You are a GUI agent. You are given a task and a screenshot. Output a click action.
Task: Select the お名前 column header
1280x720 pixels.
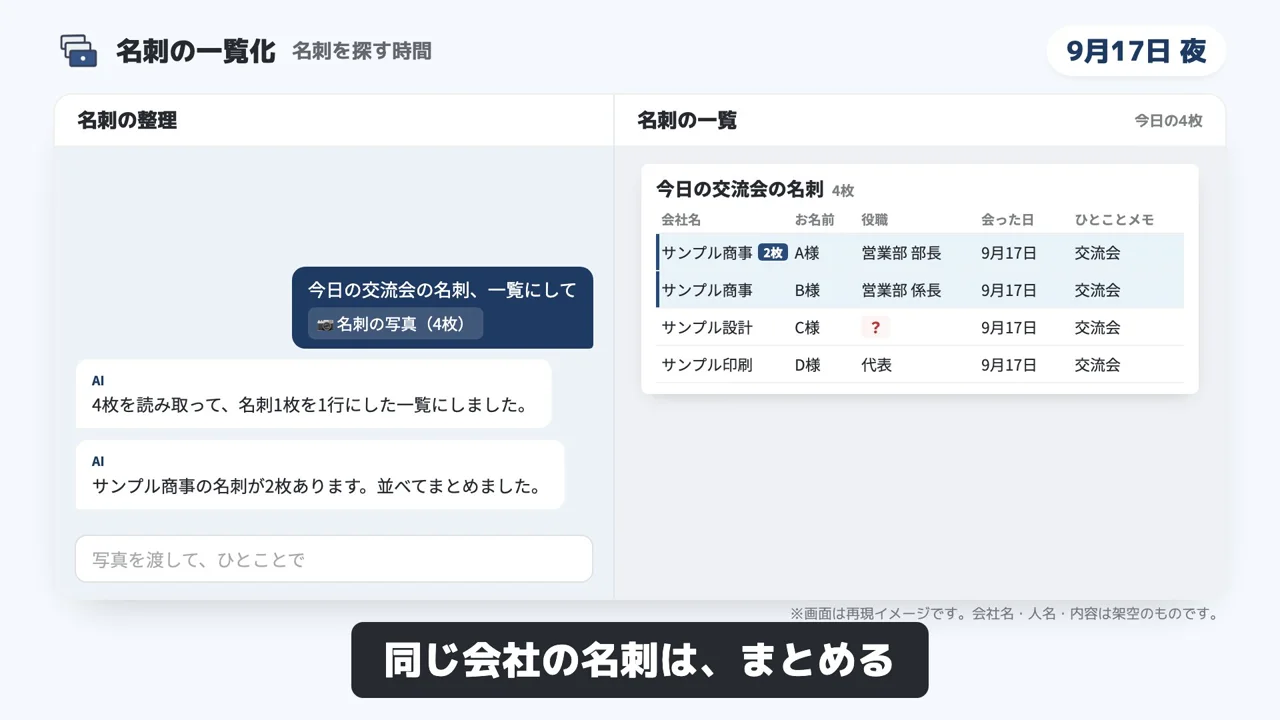coord(814,220)
